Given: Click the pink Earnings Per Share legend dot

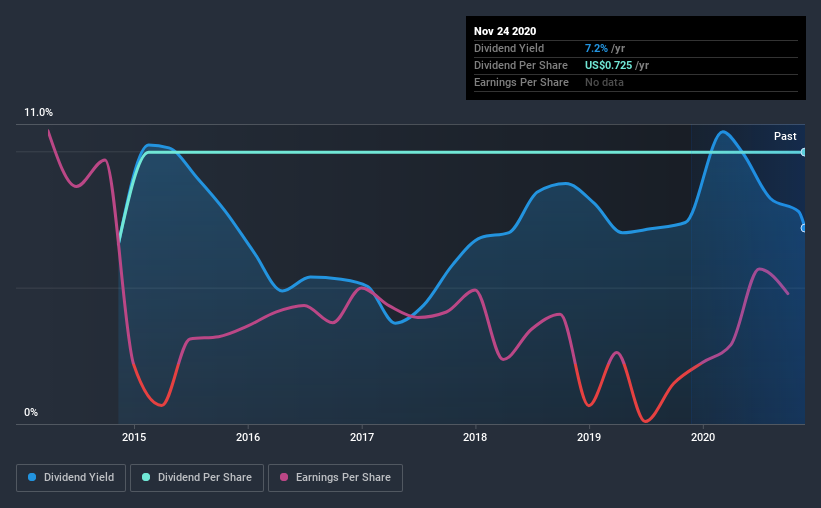Looking at the screenshot, I should [284, 477].
